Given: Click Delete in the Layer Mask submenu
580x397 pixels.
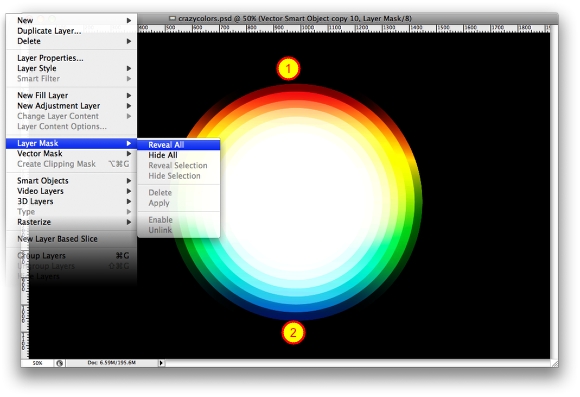Looking at the screenshot, I should [179, 192].
